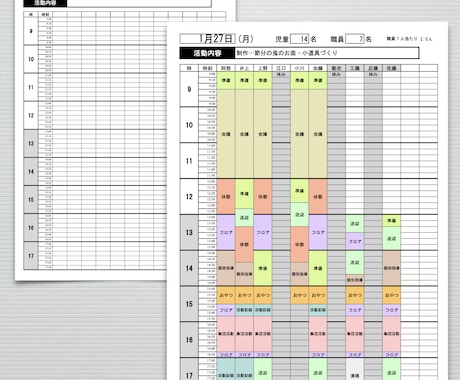Click hour 14 cell on the blank back sheet
460x380 pixels.
[31, 171]
